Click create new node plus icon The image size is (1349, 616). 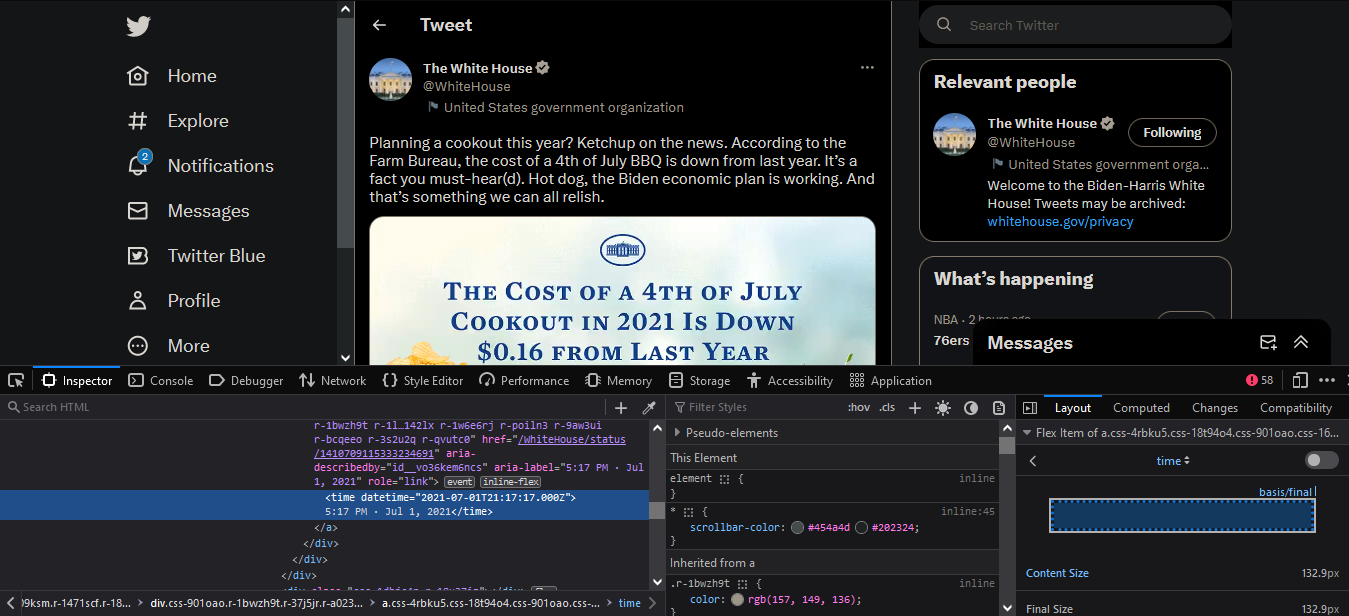coord(621,407)
